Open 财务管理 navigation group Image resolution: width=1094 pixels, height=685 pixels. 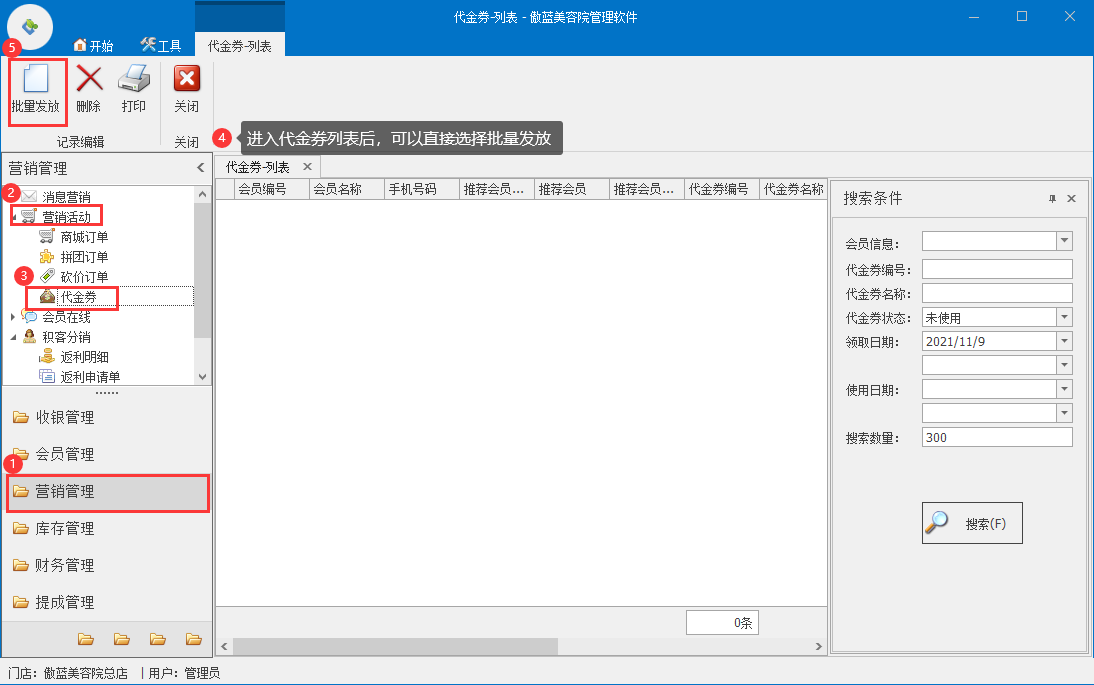(x=107, y=565)
